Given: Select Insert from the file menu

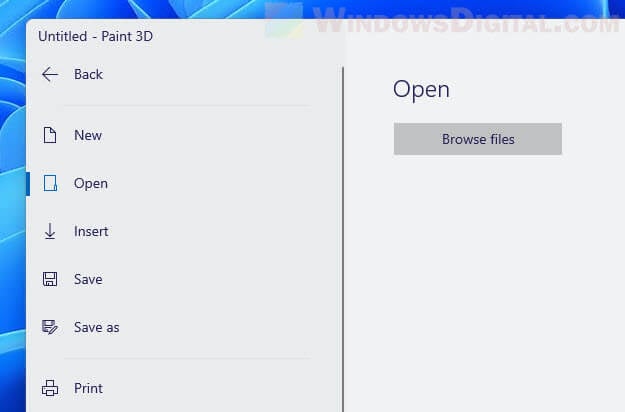Looking at the screenshot, I should [91, 232].
